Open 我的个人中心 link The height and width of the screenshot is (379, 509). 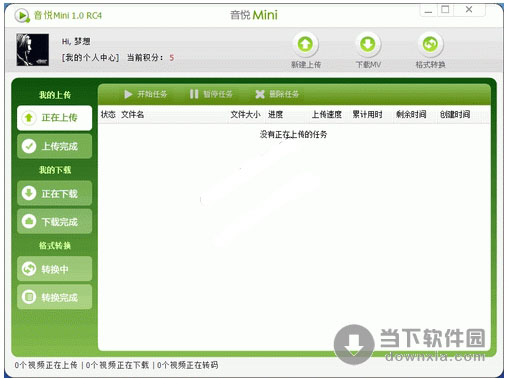tap(90, 58)
